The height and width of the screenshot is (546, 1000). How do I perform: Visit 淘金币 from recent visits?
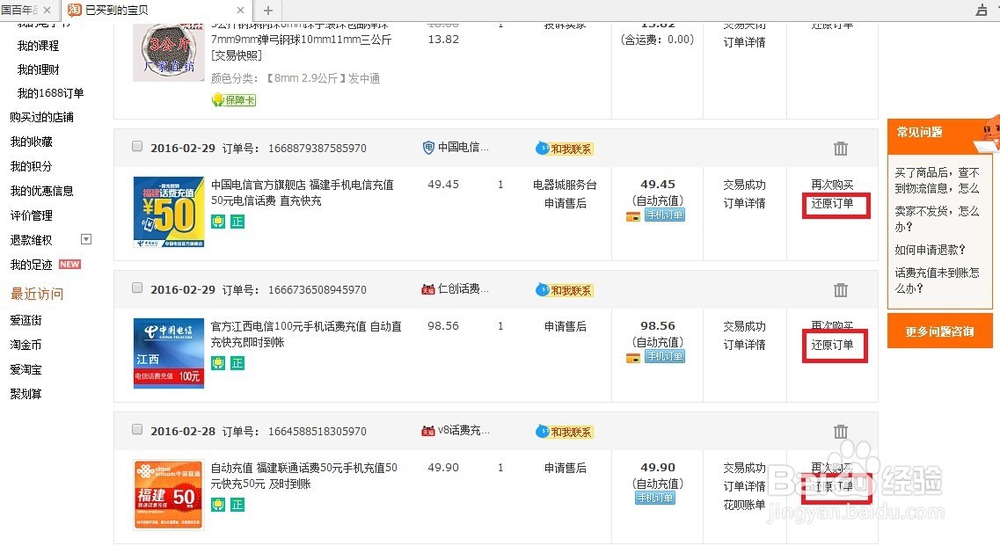(x=26, y=345)
